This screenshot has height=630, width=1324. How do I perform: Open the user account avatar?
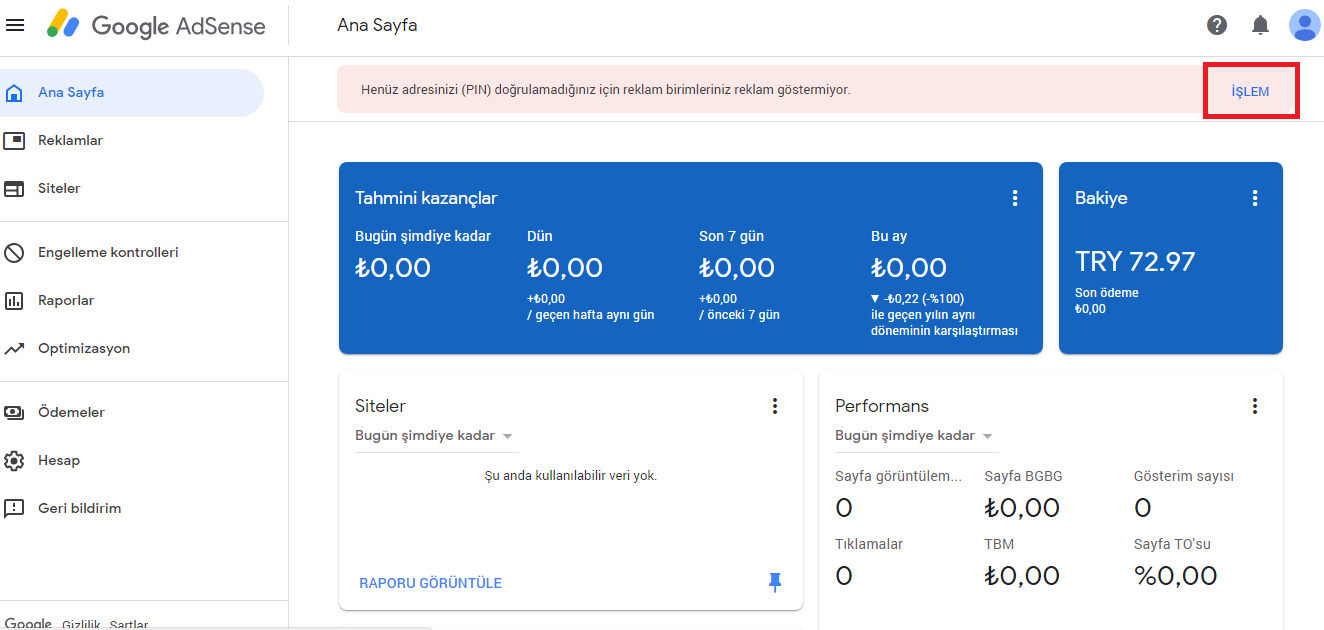1304,25
